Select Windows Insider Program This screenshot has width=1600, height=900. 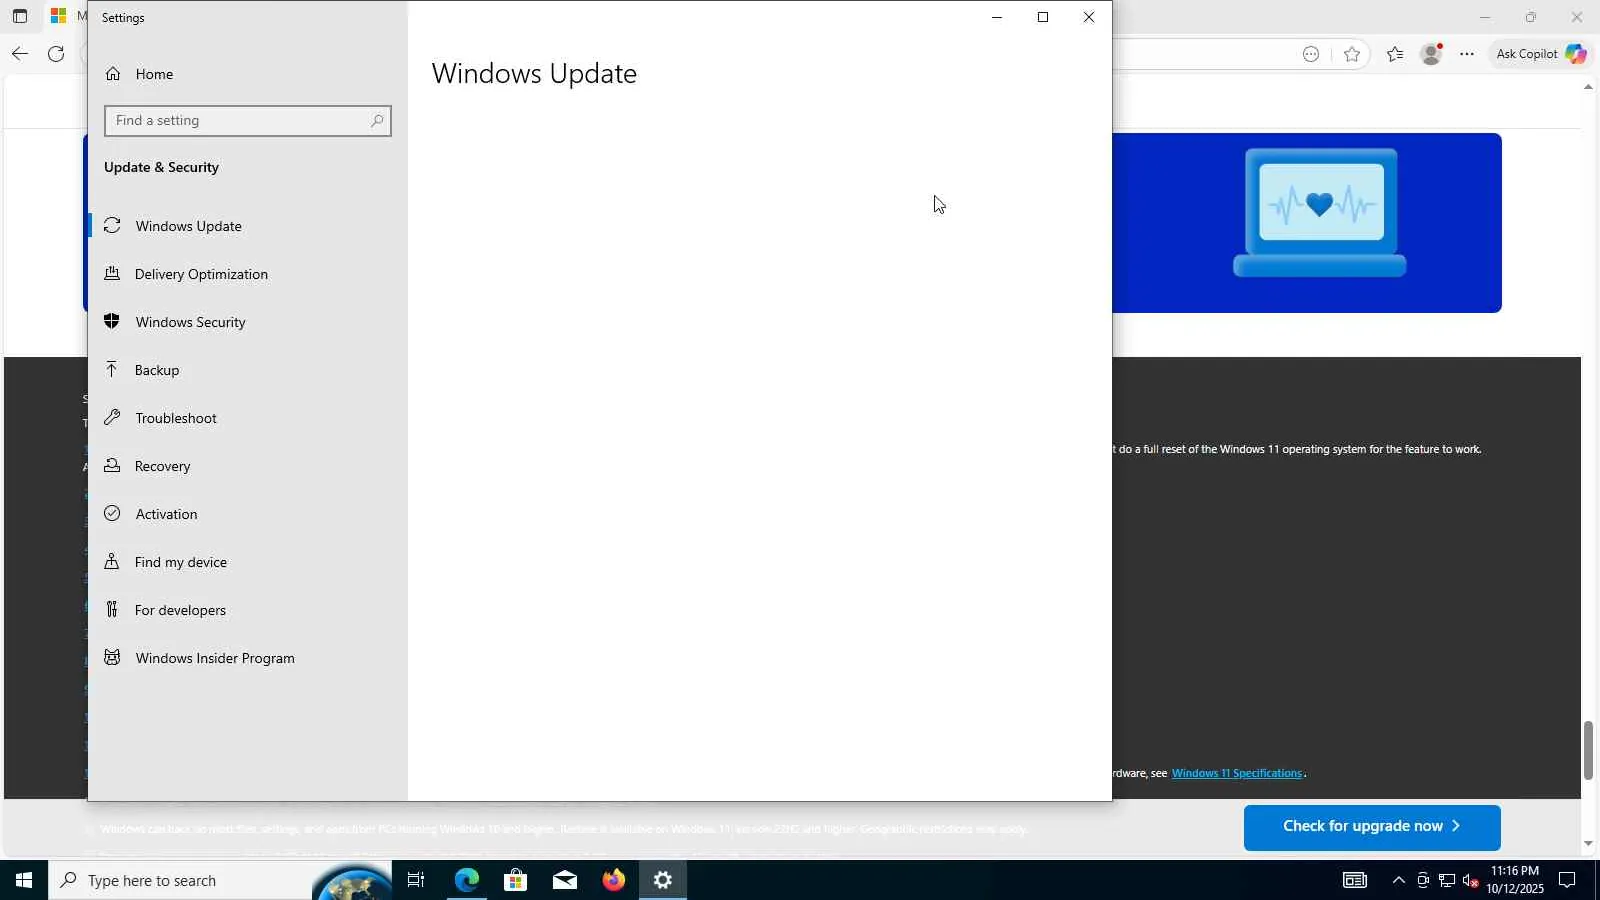(248, 658)
